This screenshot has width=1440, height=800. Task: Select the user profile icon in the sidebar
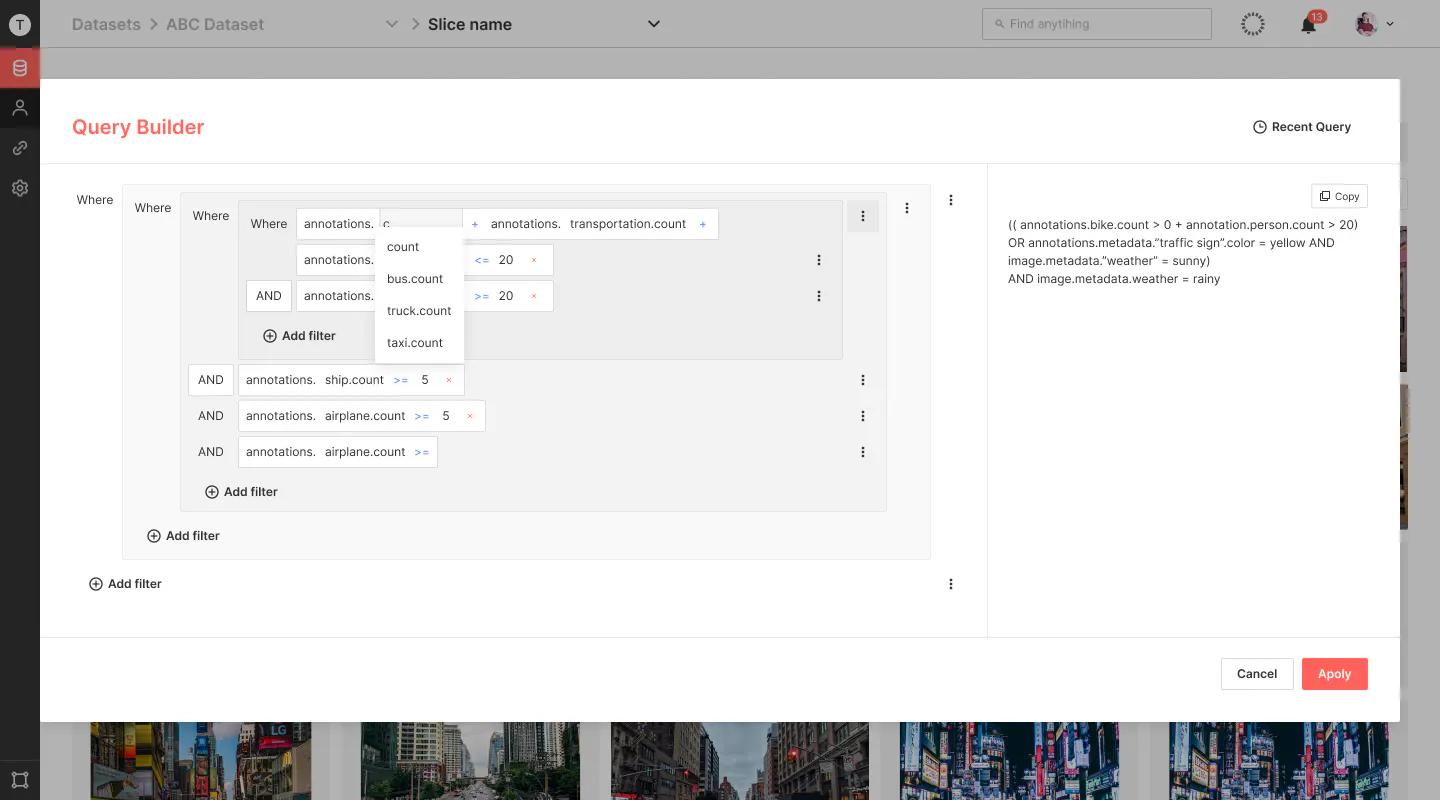20,107
